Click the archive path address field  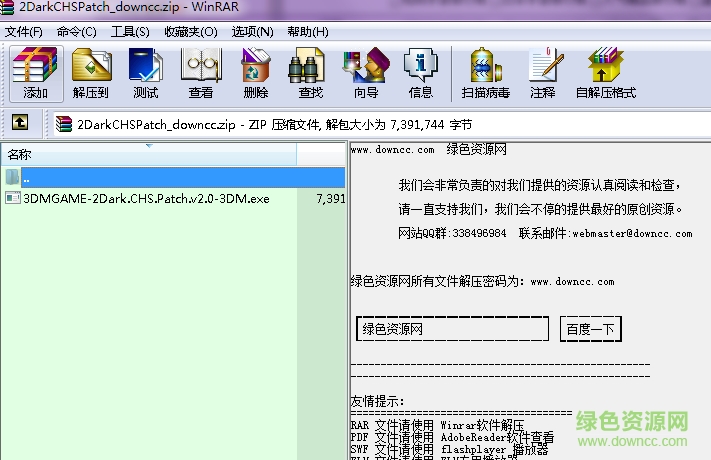(x=381, y=124)
